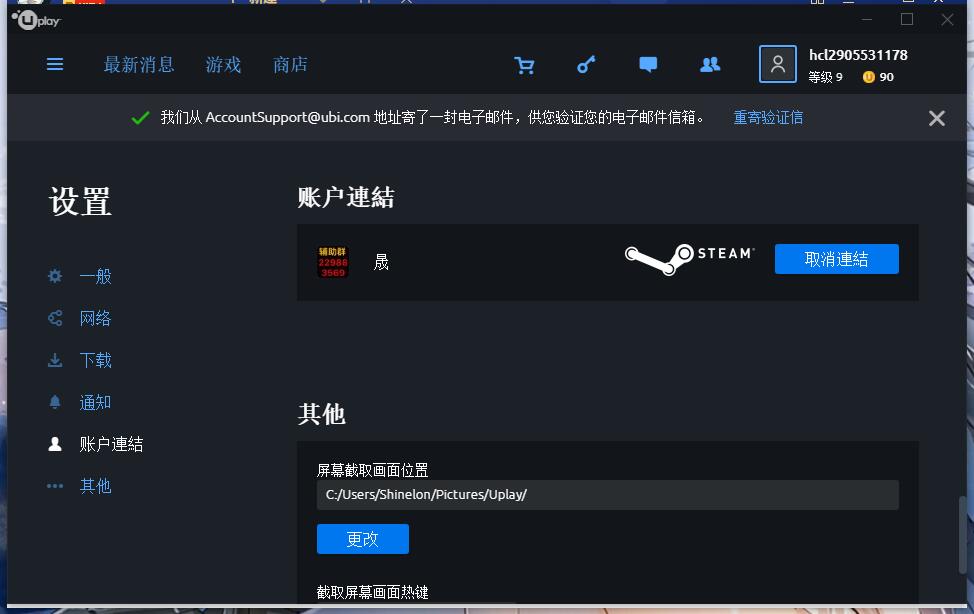The width and height of the screenshot is (974, 614).
Task: Maximize the Uplay window
Action: (907, 19)
